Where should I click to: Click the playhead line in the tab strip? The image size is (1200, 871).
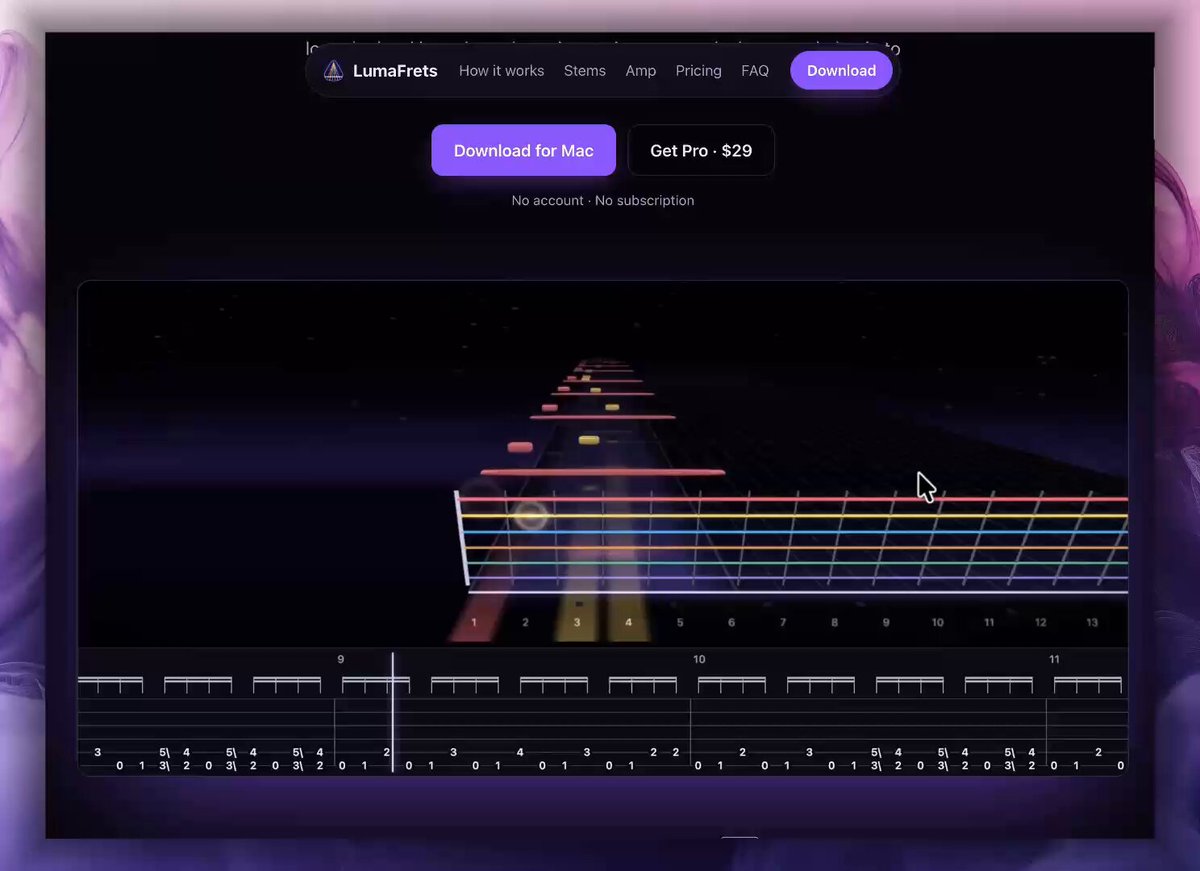click(392, 713)
